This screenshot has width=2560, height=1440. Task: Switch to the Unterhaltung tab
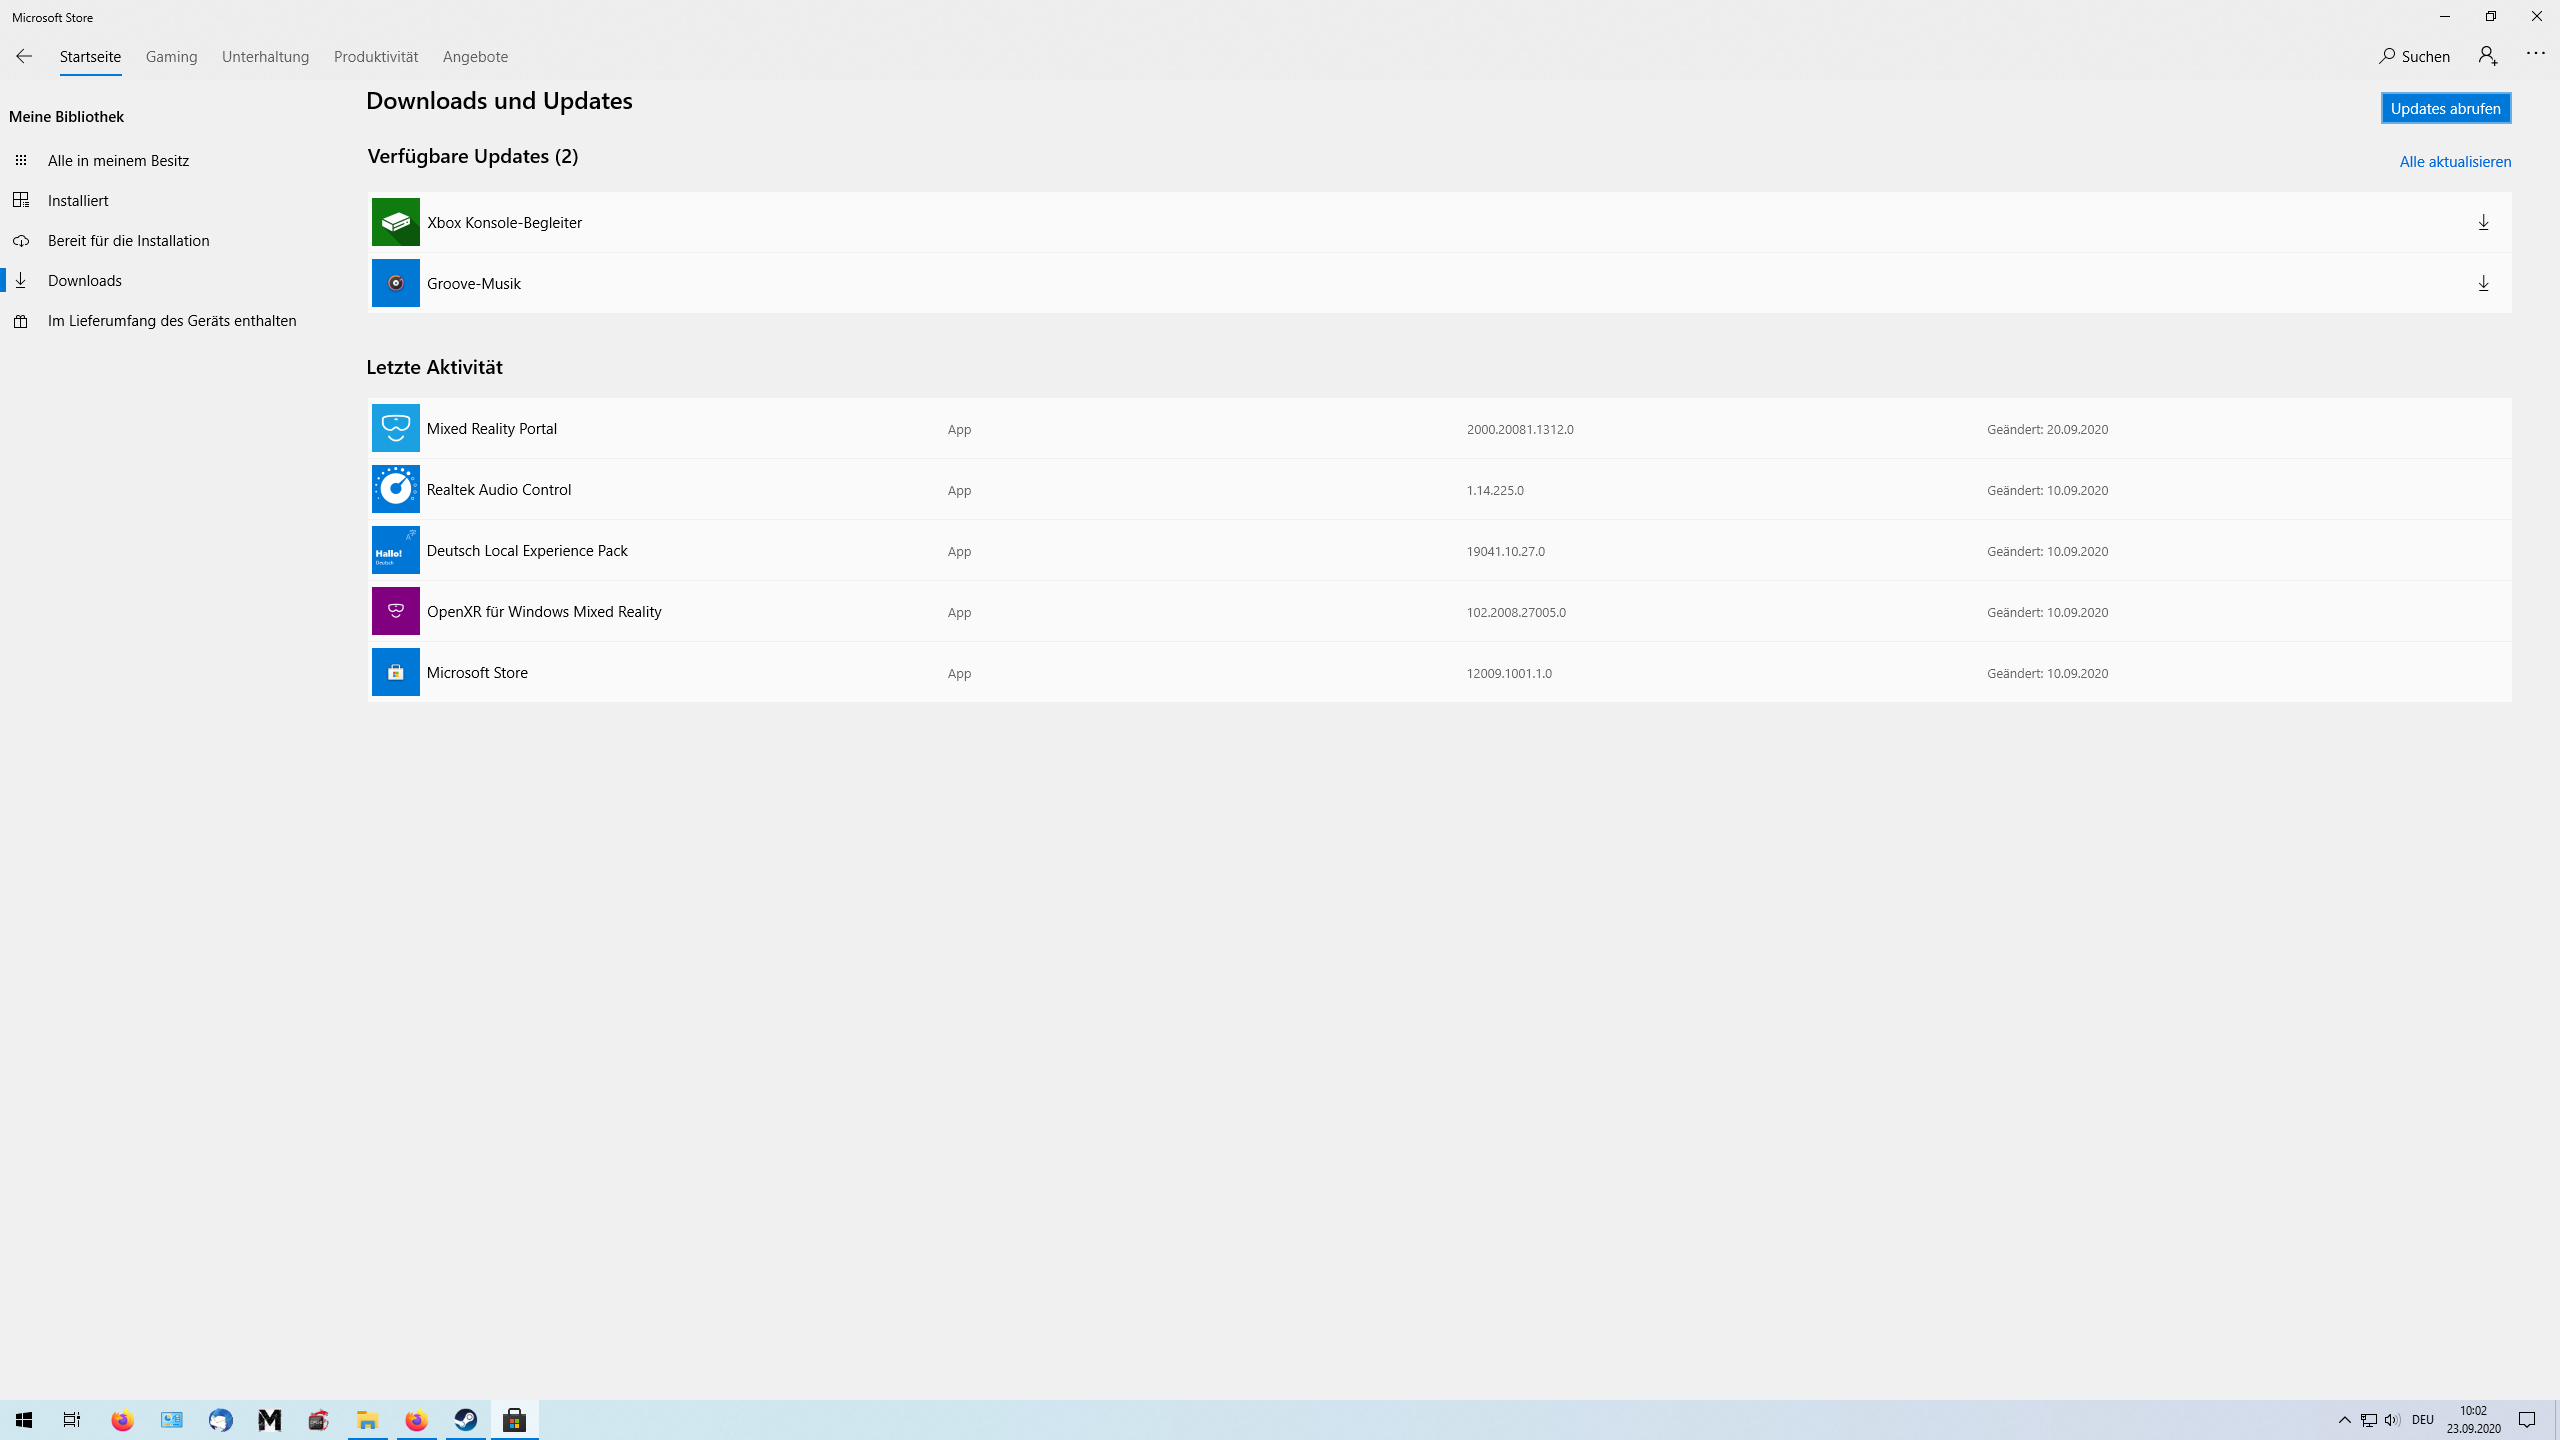[x=265, y=56]
